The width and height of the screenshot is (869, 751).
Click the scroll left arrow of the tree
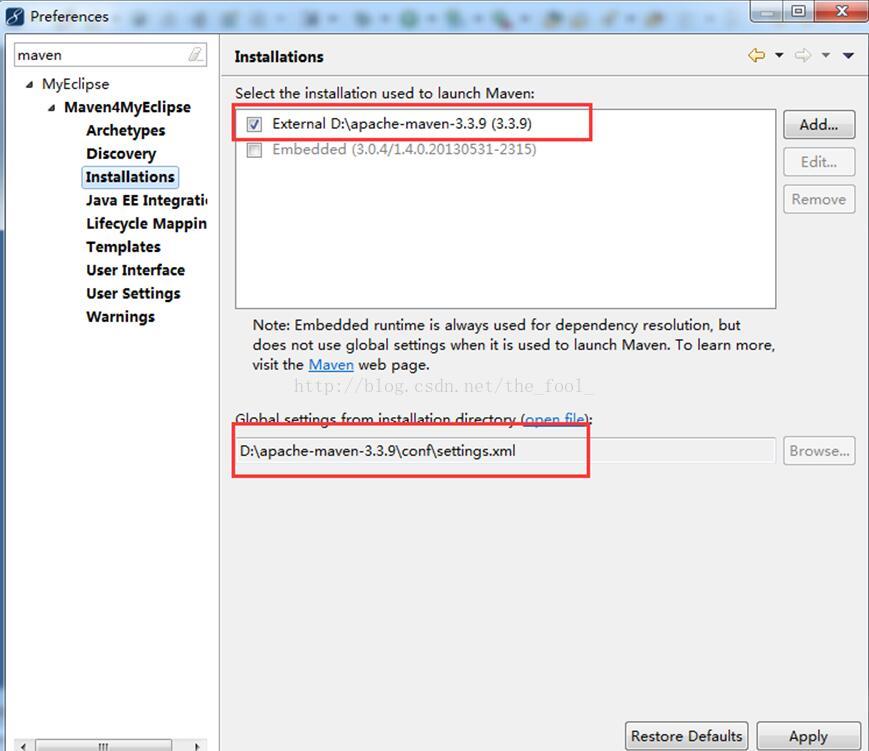[23, 746]
